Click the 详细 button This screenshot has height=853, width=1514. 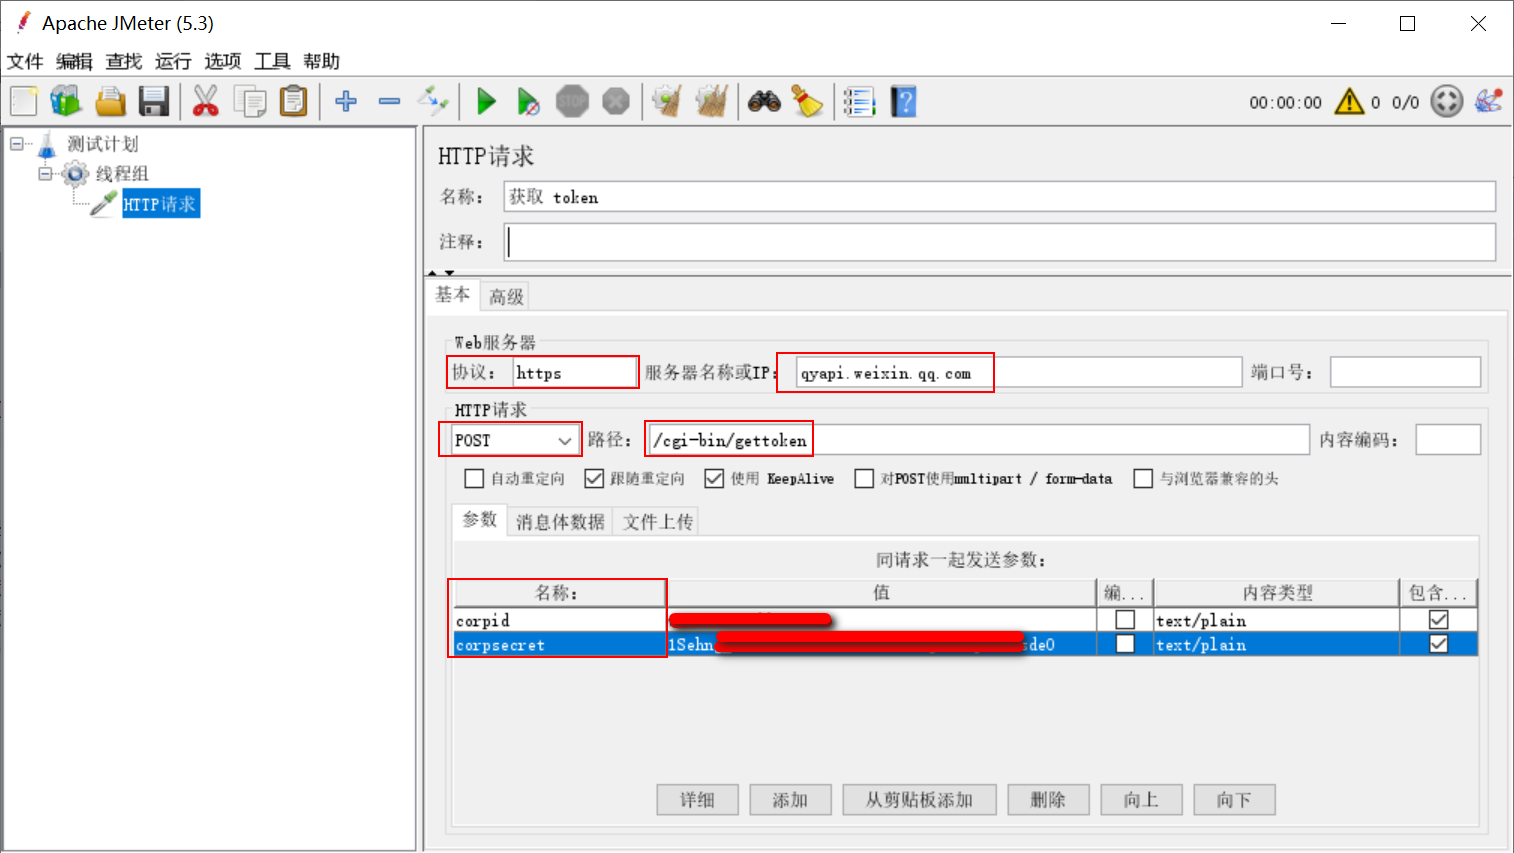(x=697, y=799)
